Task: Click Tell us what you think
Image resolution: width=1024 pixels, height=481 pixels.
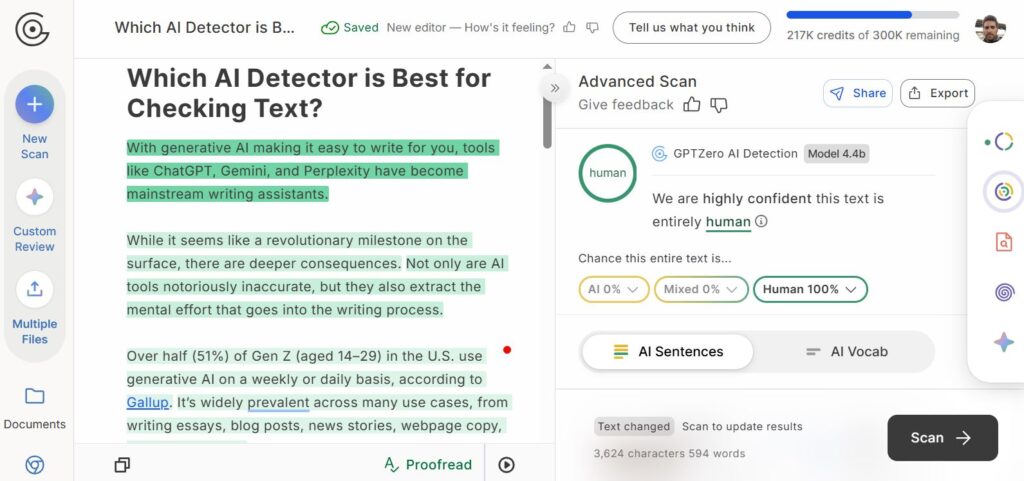Action: coord(692,27)
